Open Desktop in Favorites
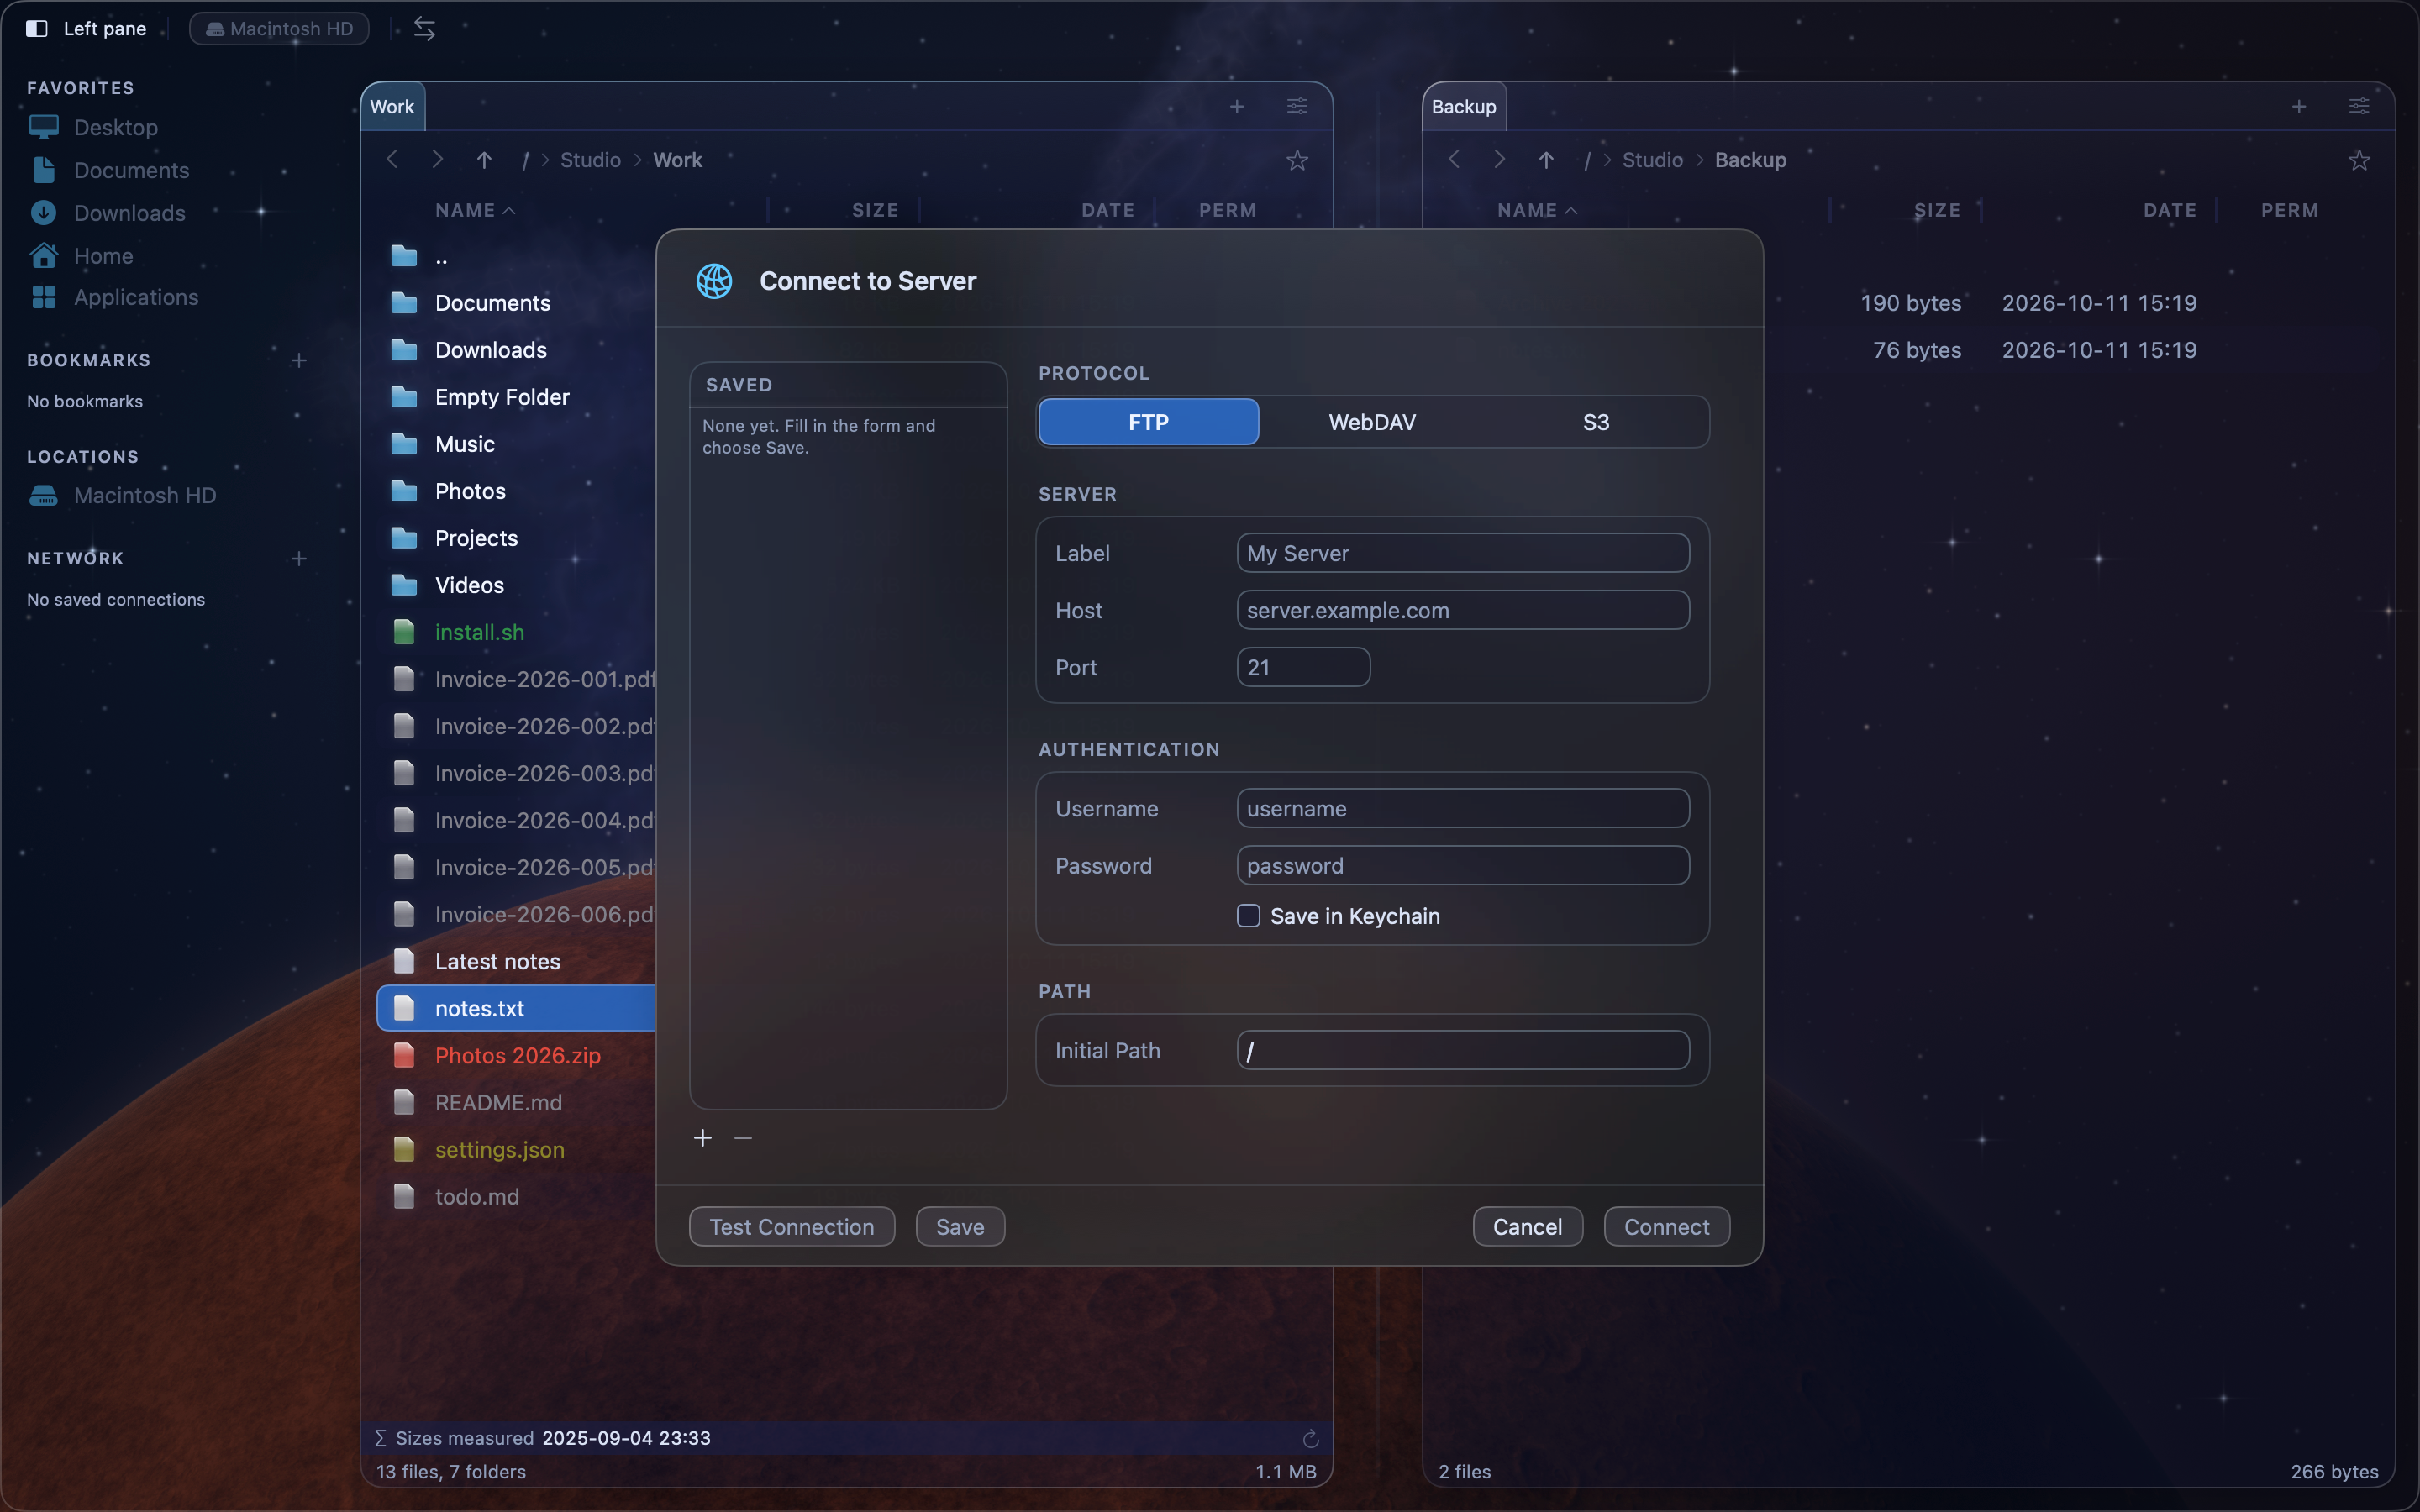 (x=115, y=127)
